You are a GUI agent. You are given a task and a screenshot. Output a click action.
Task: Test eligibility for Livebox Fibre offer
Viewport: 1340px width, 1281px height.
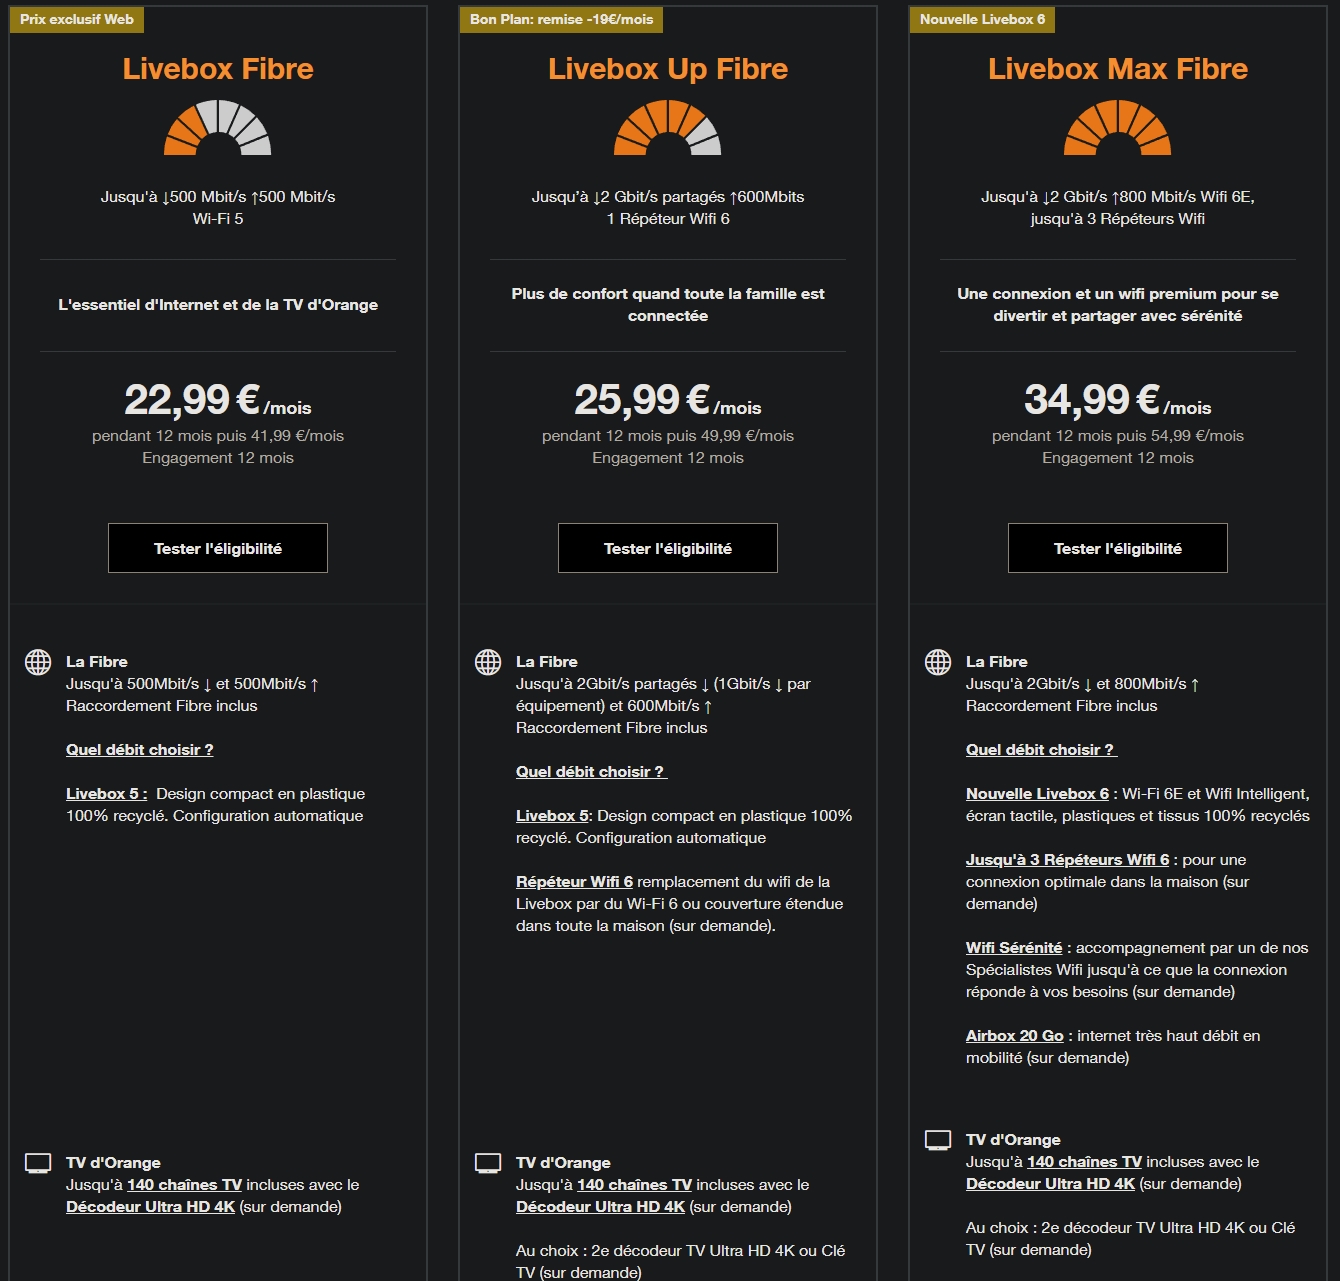tap(218, 548)
